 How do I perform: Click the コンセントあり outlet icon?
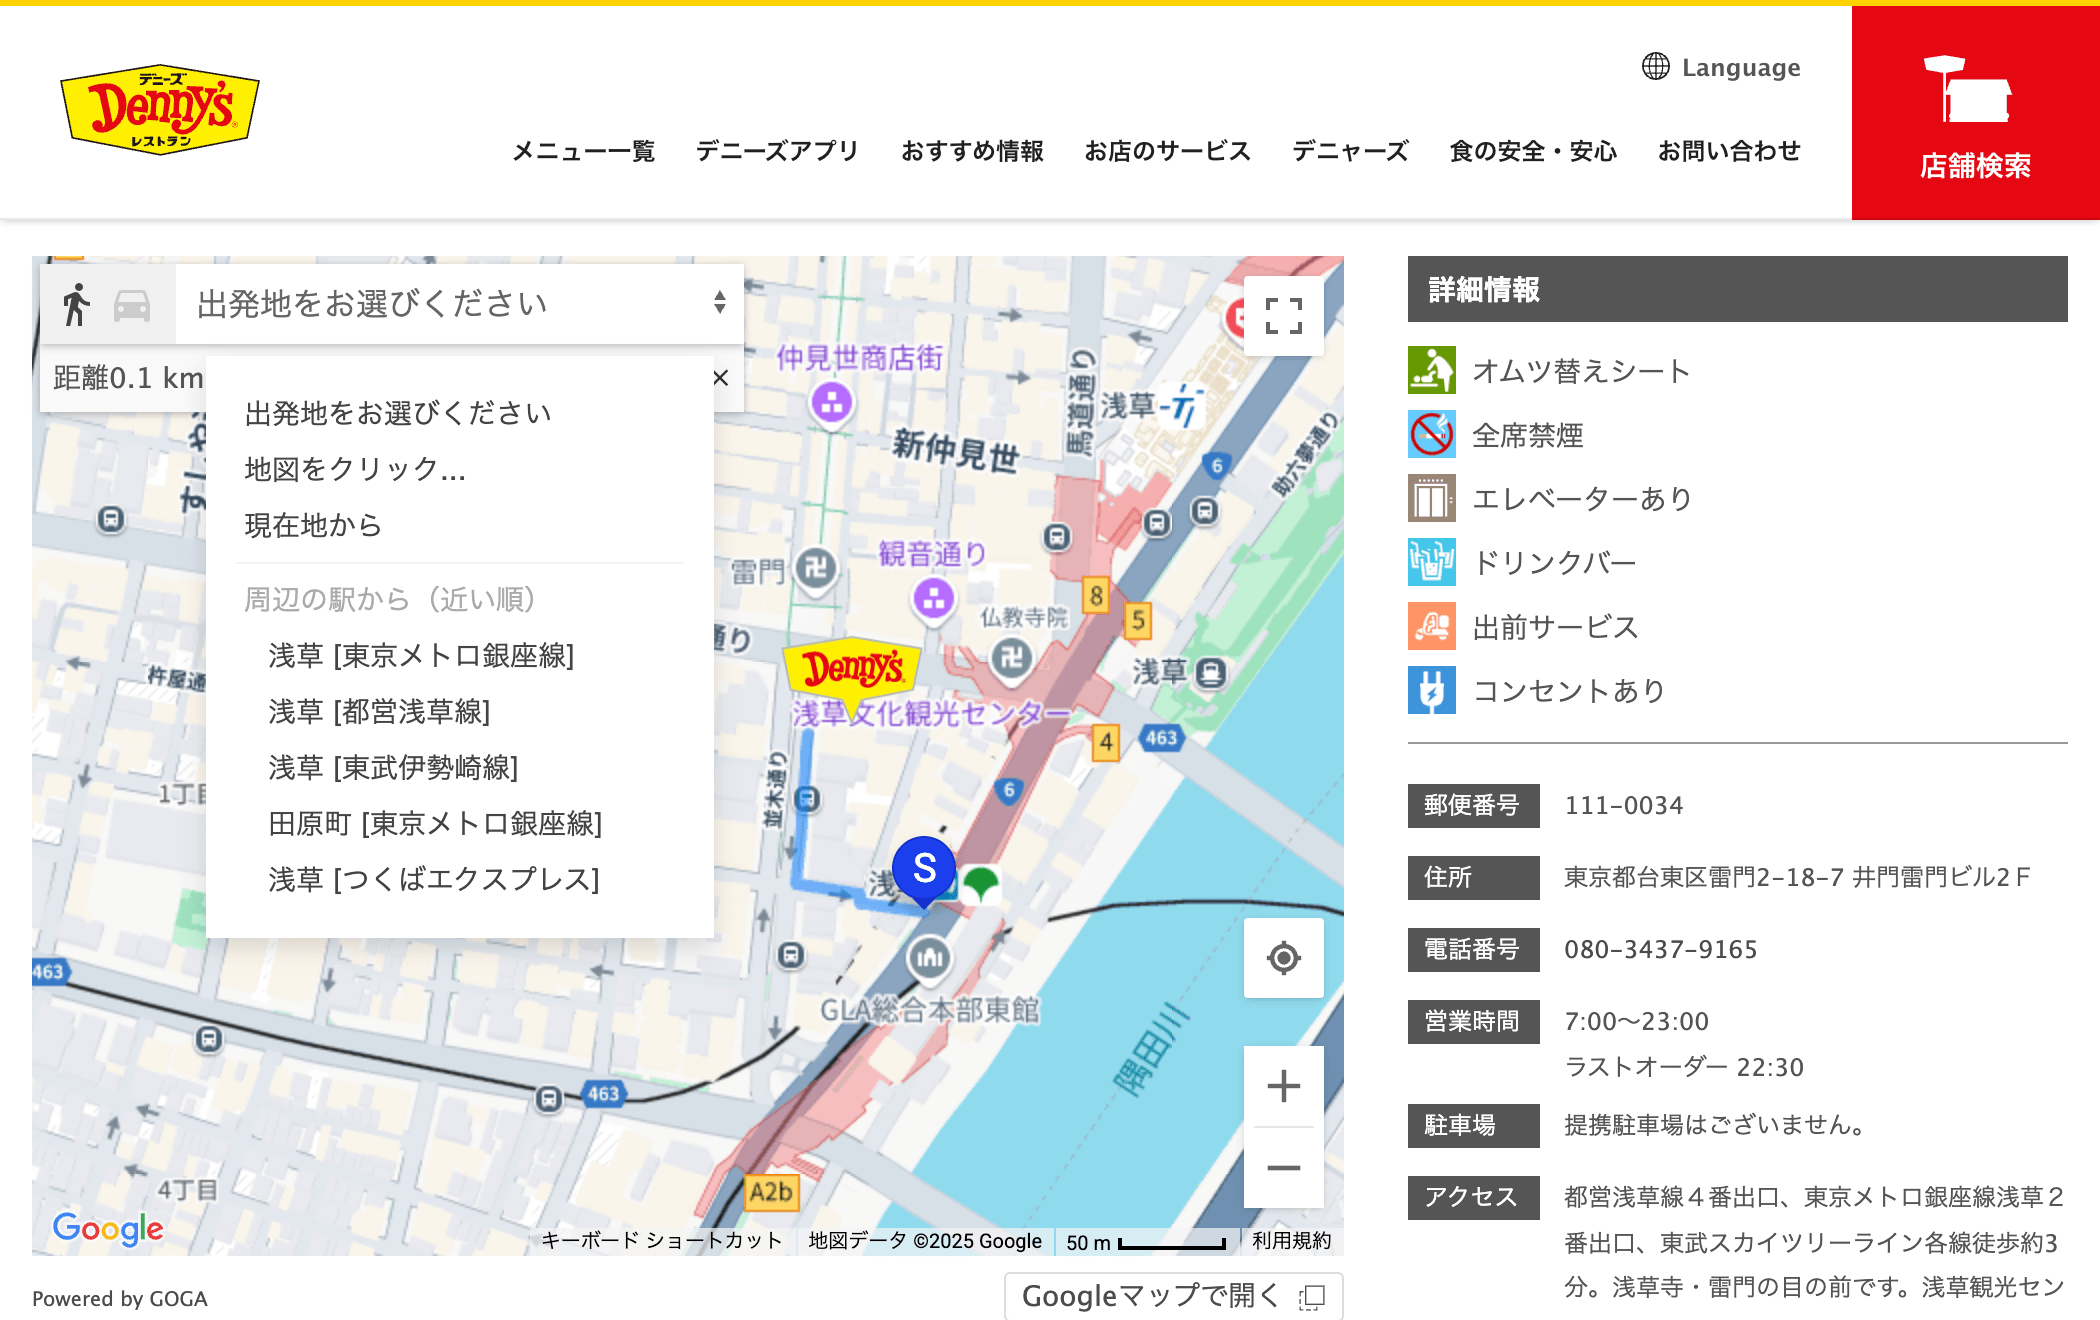[x=1432, y=690]
